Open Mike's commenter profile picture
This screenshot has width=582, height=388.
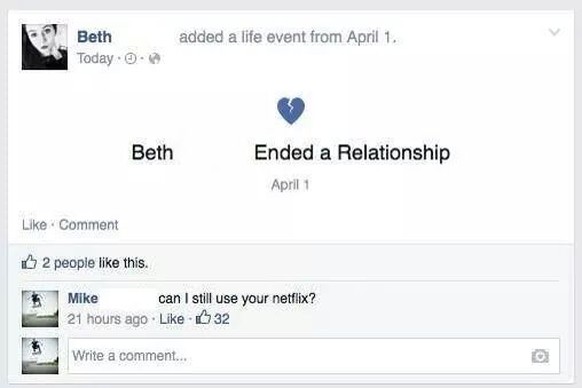pos(40,309)
